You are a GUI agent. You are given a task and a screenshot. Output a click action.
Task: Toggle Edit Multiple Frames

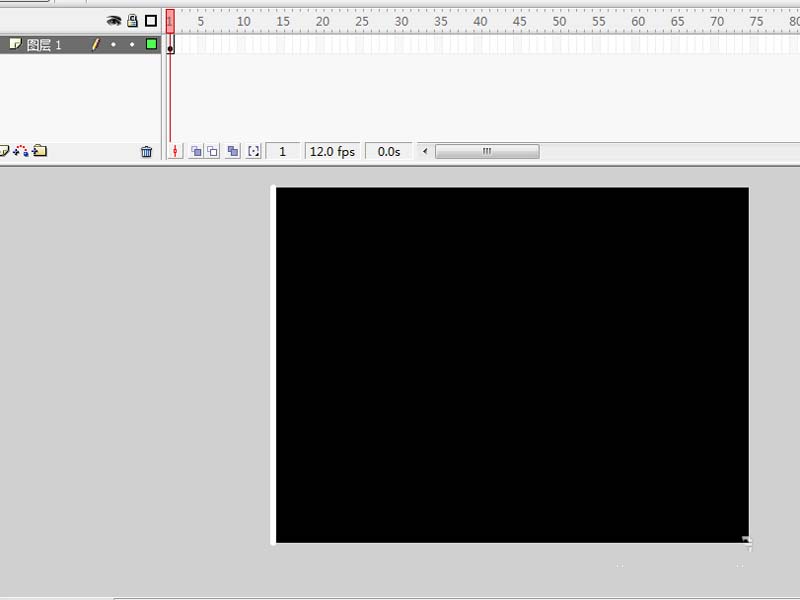[x=233, y=151]
